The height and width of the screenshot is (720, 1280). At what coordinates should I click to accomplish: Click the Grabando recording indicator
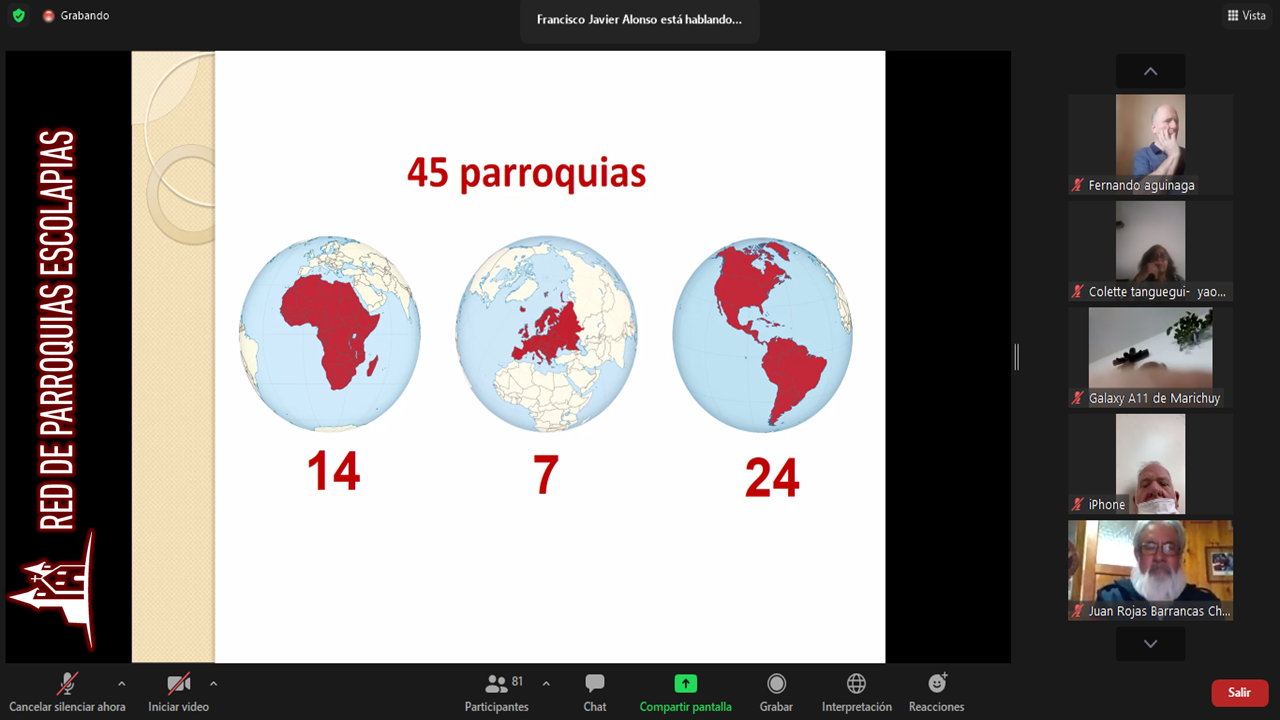click(76, 16)
